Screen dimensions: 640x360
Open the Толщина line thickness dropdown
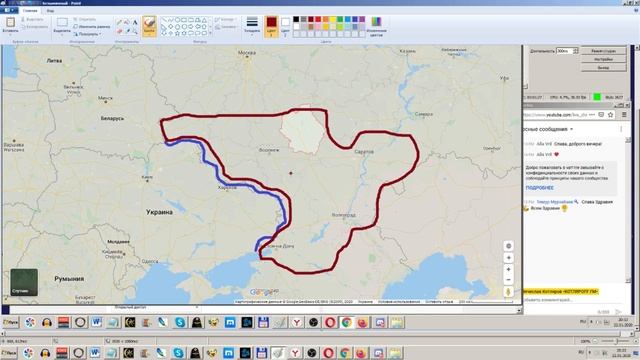pos(252,35)
